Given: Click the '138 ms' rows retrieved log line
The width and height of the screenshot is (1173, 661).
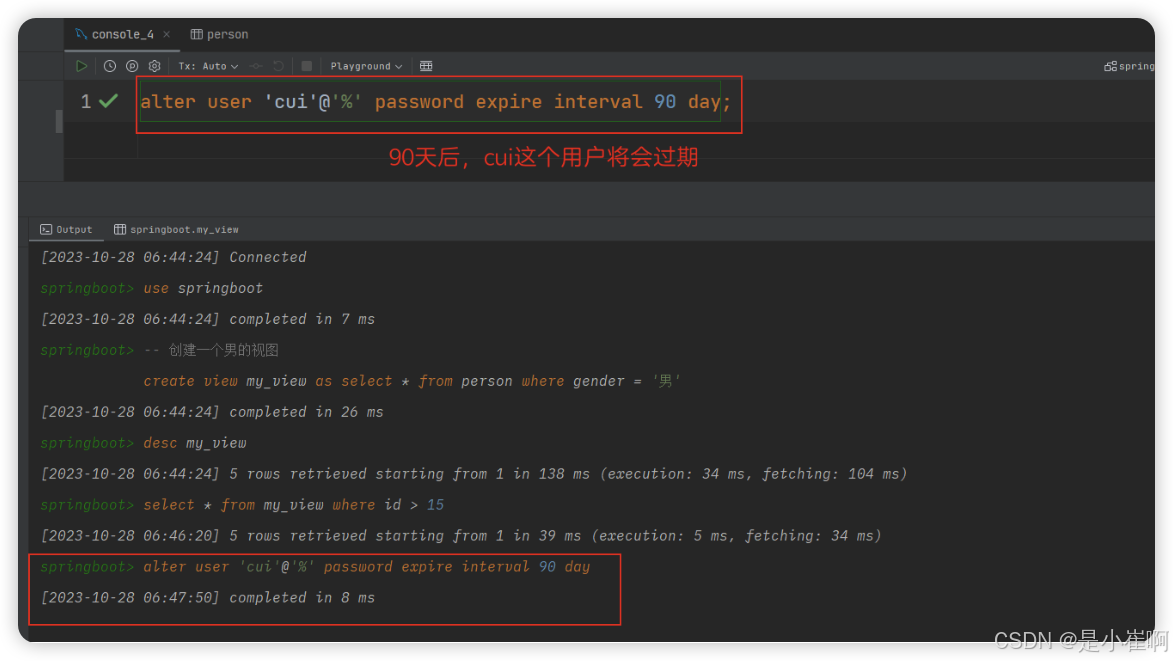Looking at the screenshot, I should [x=474, y=474].
